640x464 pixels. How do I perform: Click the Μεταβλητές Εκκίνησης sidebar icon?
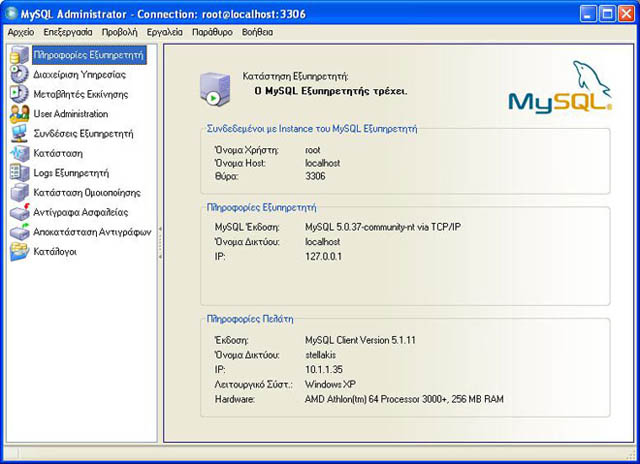(20, 94)
